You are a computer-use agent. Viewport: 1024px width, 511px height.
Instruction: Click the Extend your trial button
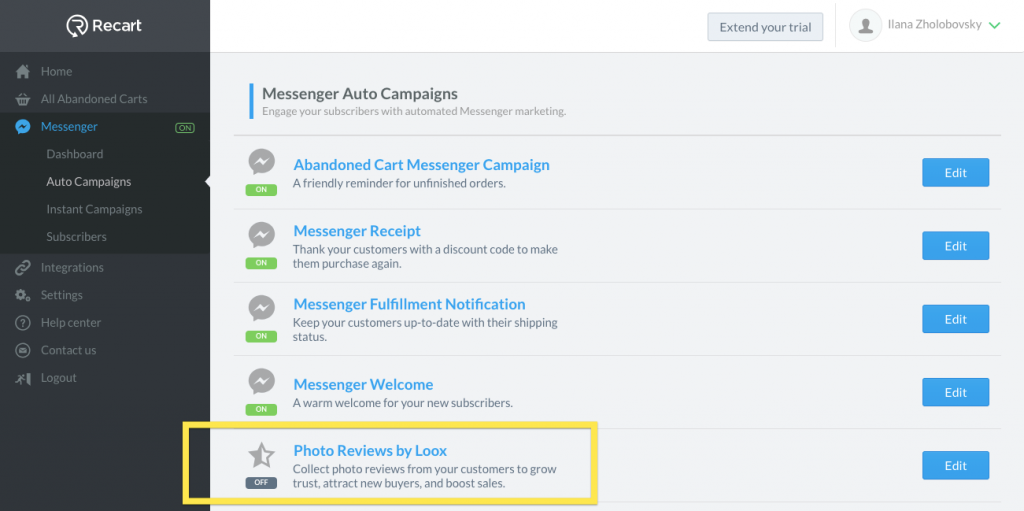tap(765, 27)
